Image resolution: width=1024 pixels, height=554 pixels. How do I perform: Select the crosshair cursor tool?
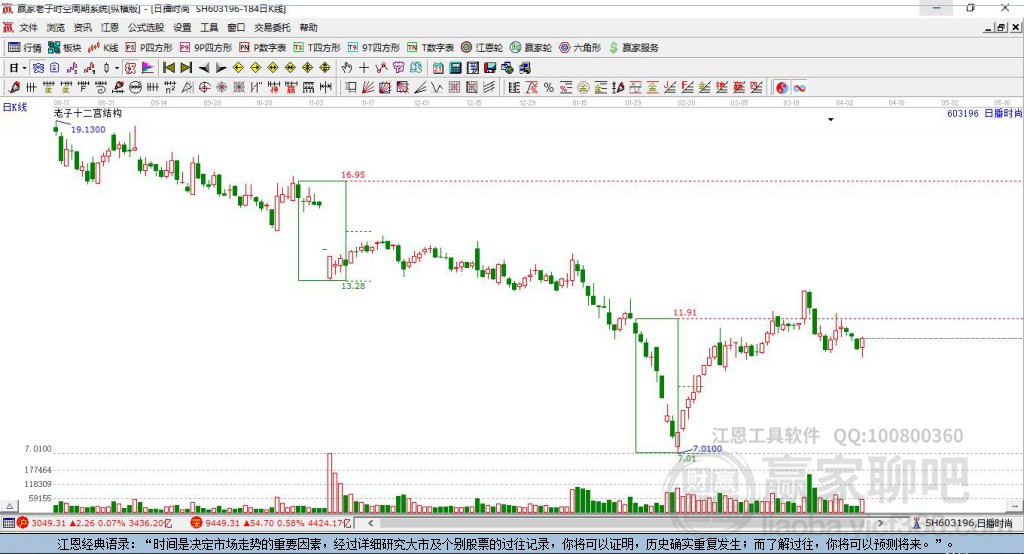[364, 68]
